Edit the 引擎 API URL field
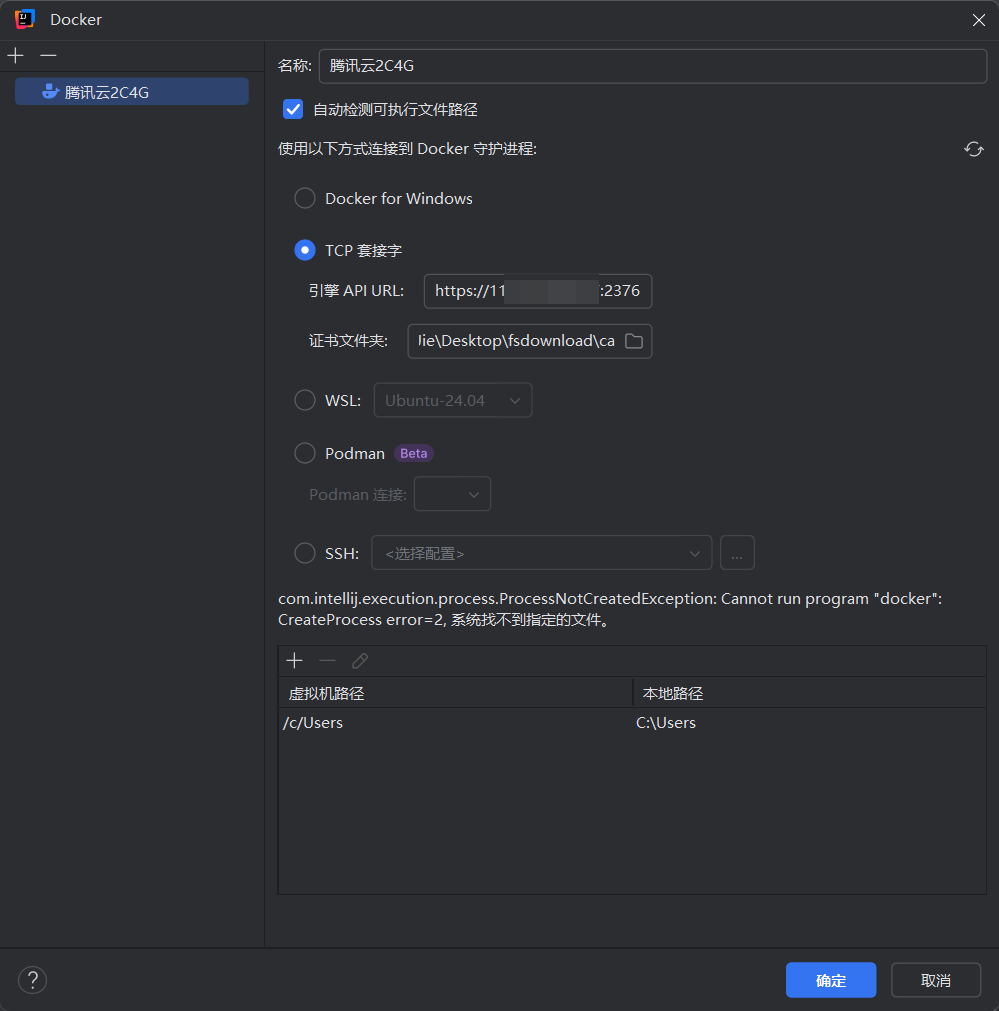This screenshot has width=999, height=1011. pos(537,291)
